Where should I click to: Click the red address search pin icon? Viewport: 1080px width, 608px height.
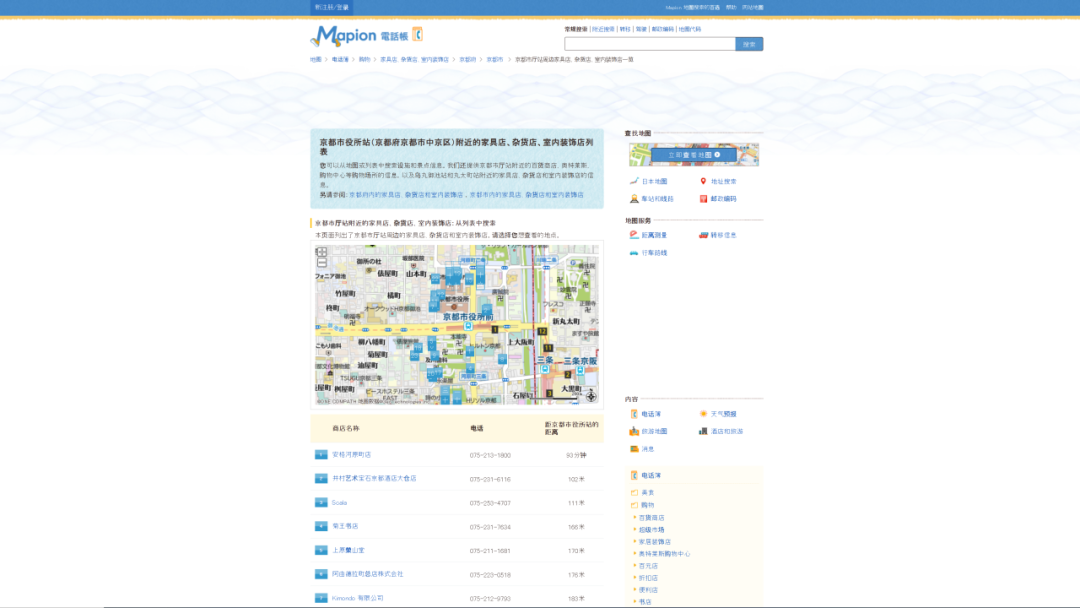coord(703,181)
